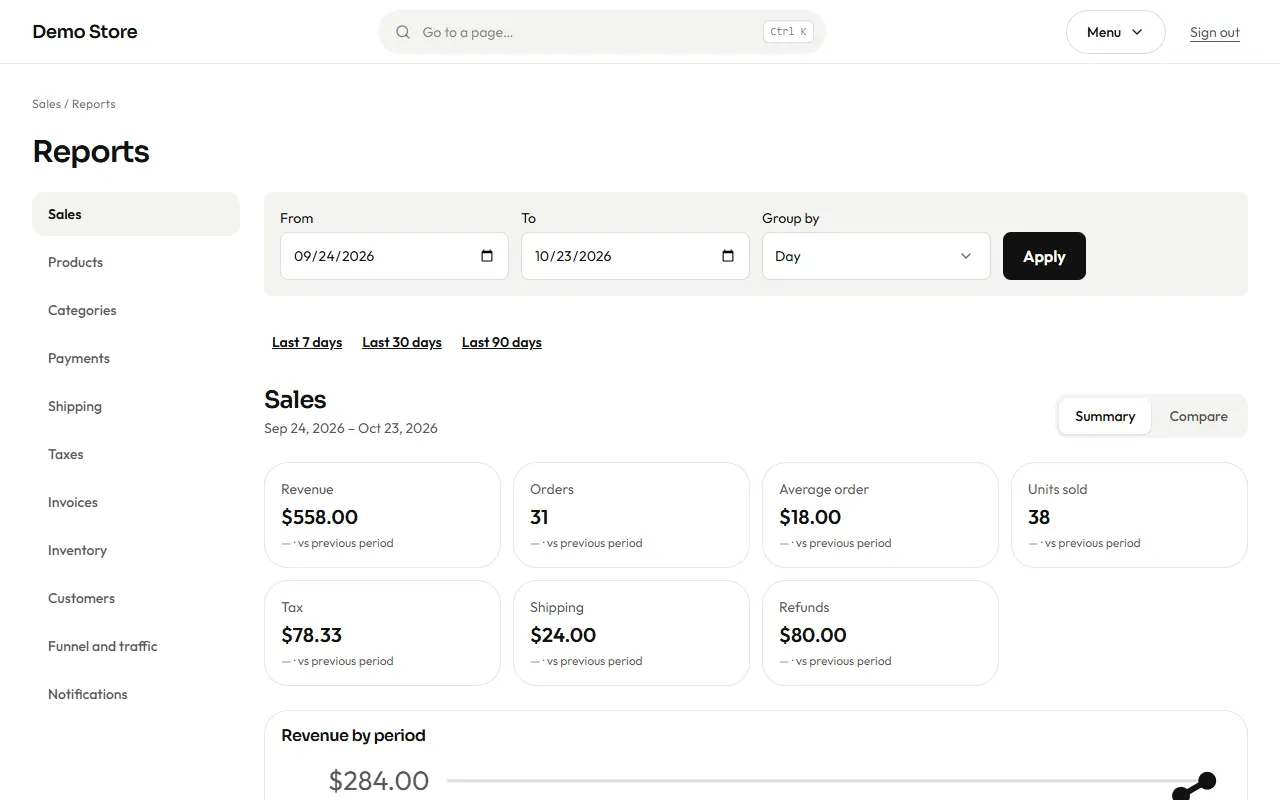This screenshot has height=800, width=1280.
Task: Click the Orders count 31
Action: point(539,517)
